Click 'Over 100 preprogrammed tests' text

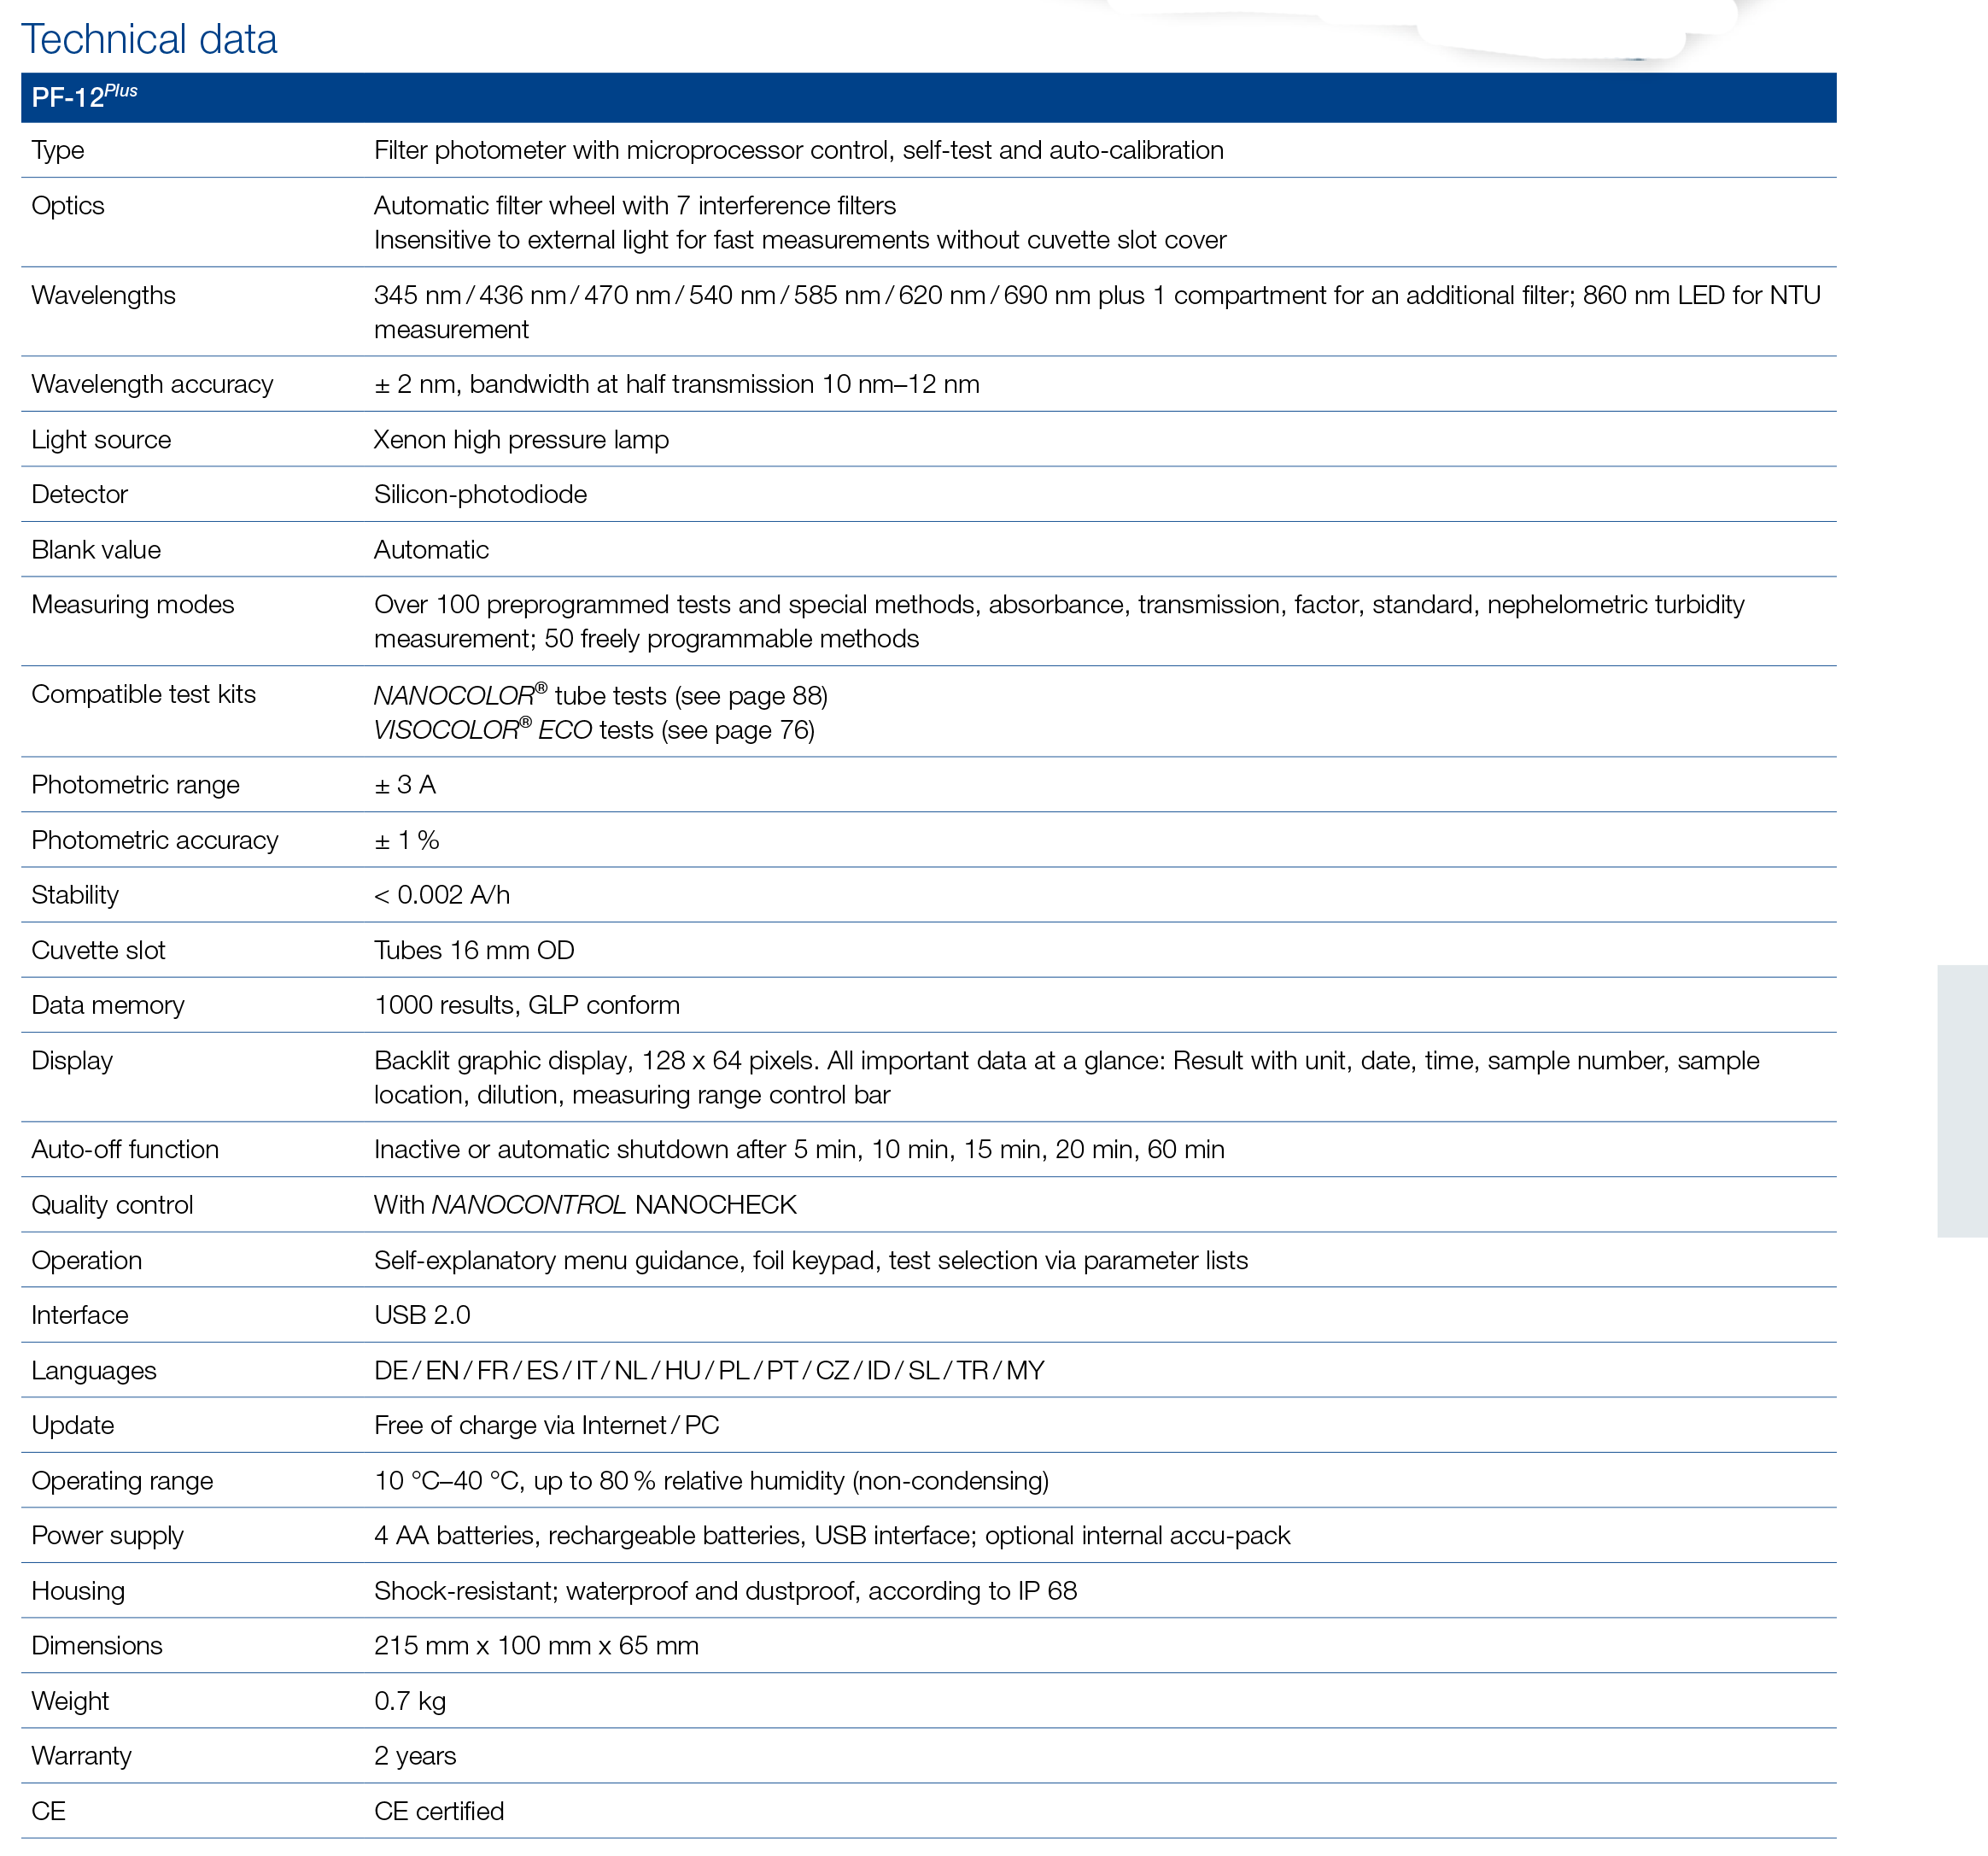click(x=1059, y=621)
